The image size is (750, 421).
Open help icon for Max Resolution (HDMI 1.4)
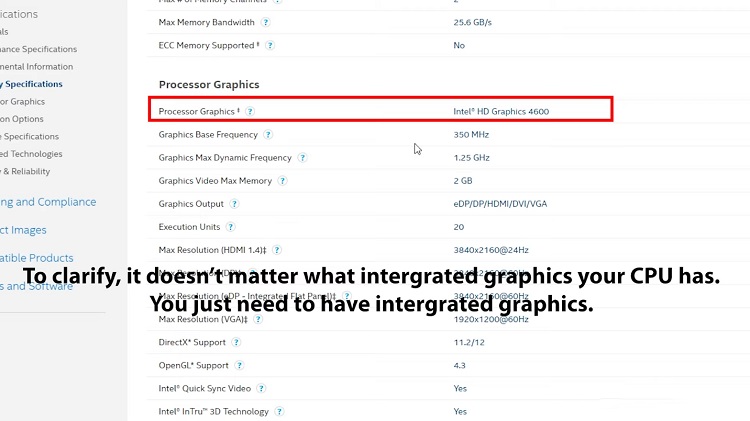coord(276,250)
